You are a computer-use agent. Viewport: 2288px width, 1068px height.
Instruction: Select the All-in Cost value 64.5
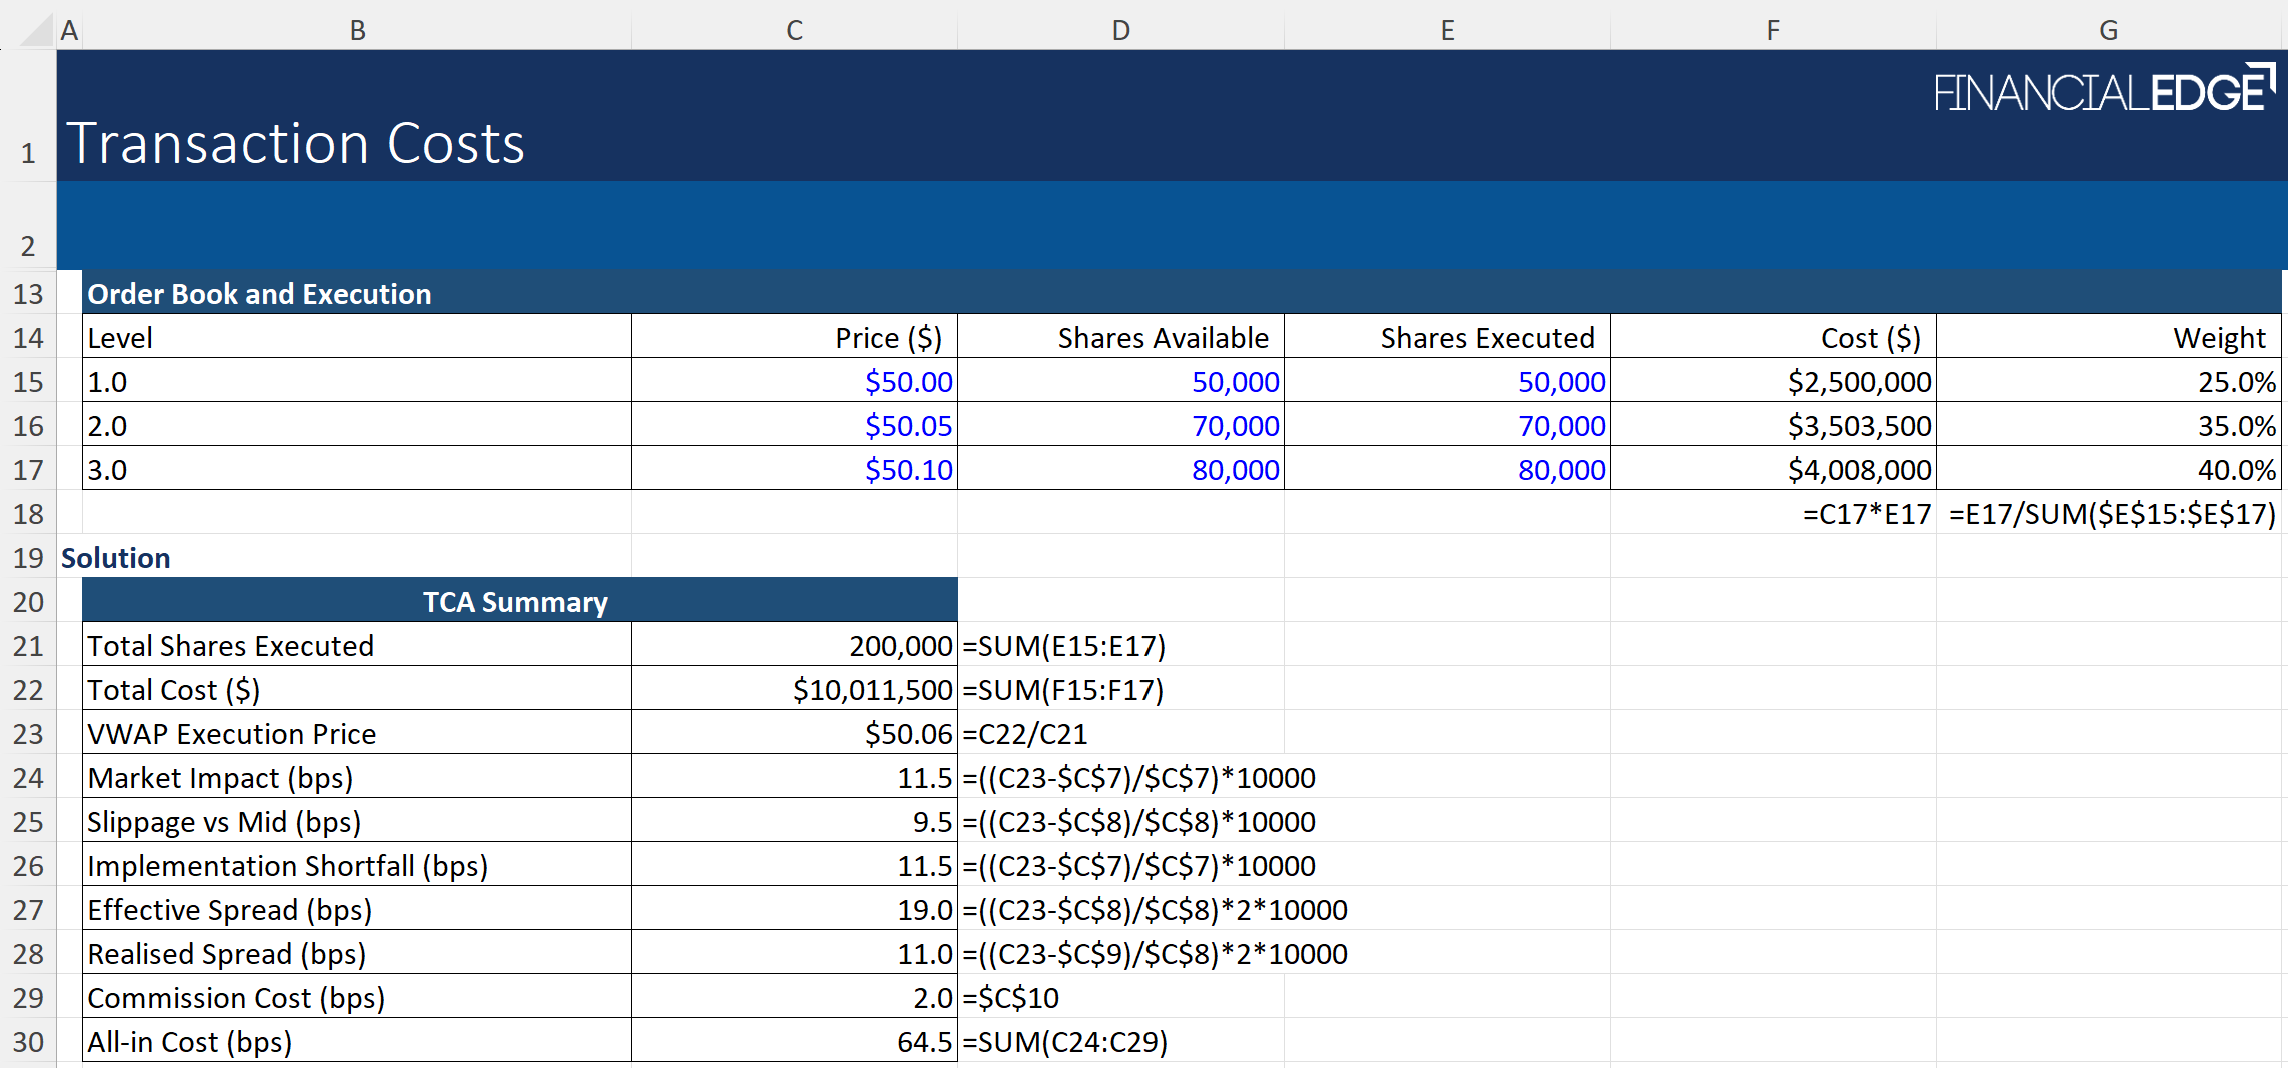tap(924, 1042)
